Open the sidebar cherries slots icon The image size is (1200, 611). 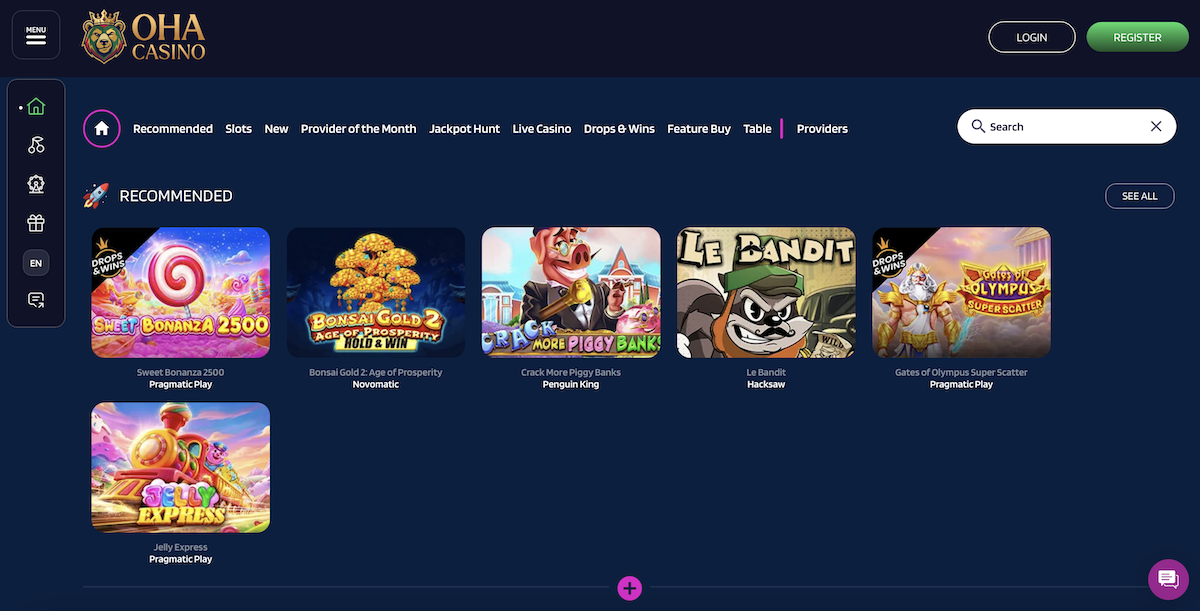pos(36,146)
